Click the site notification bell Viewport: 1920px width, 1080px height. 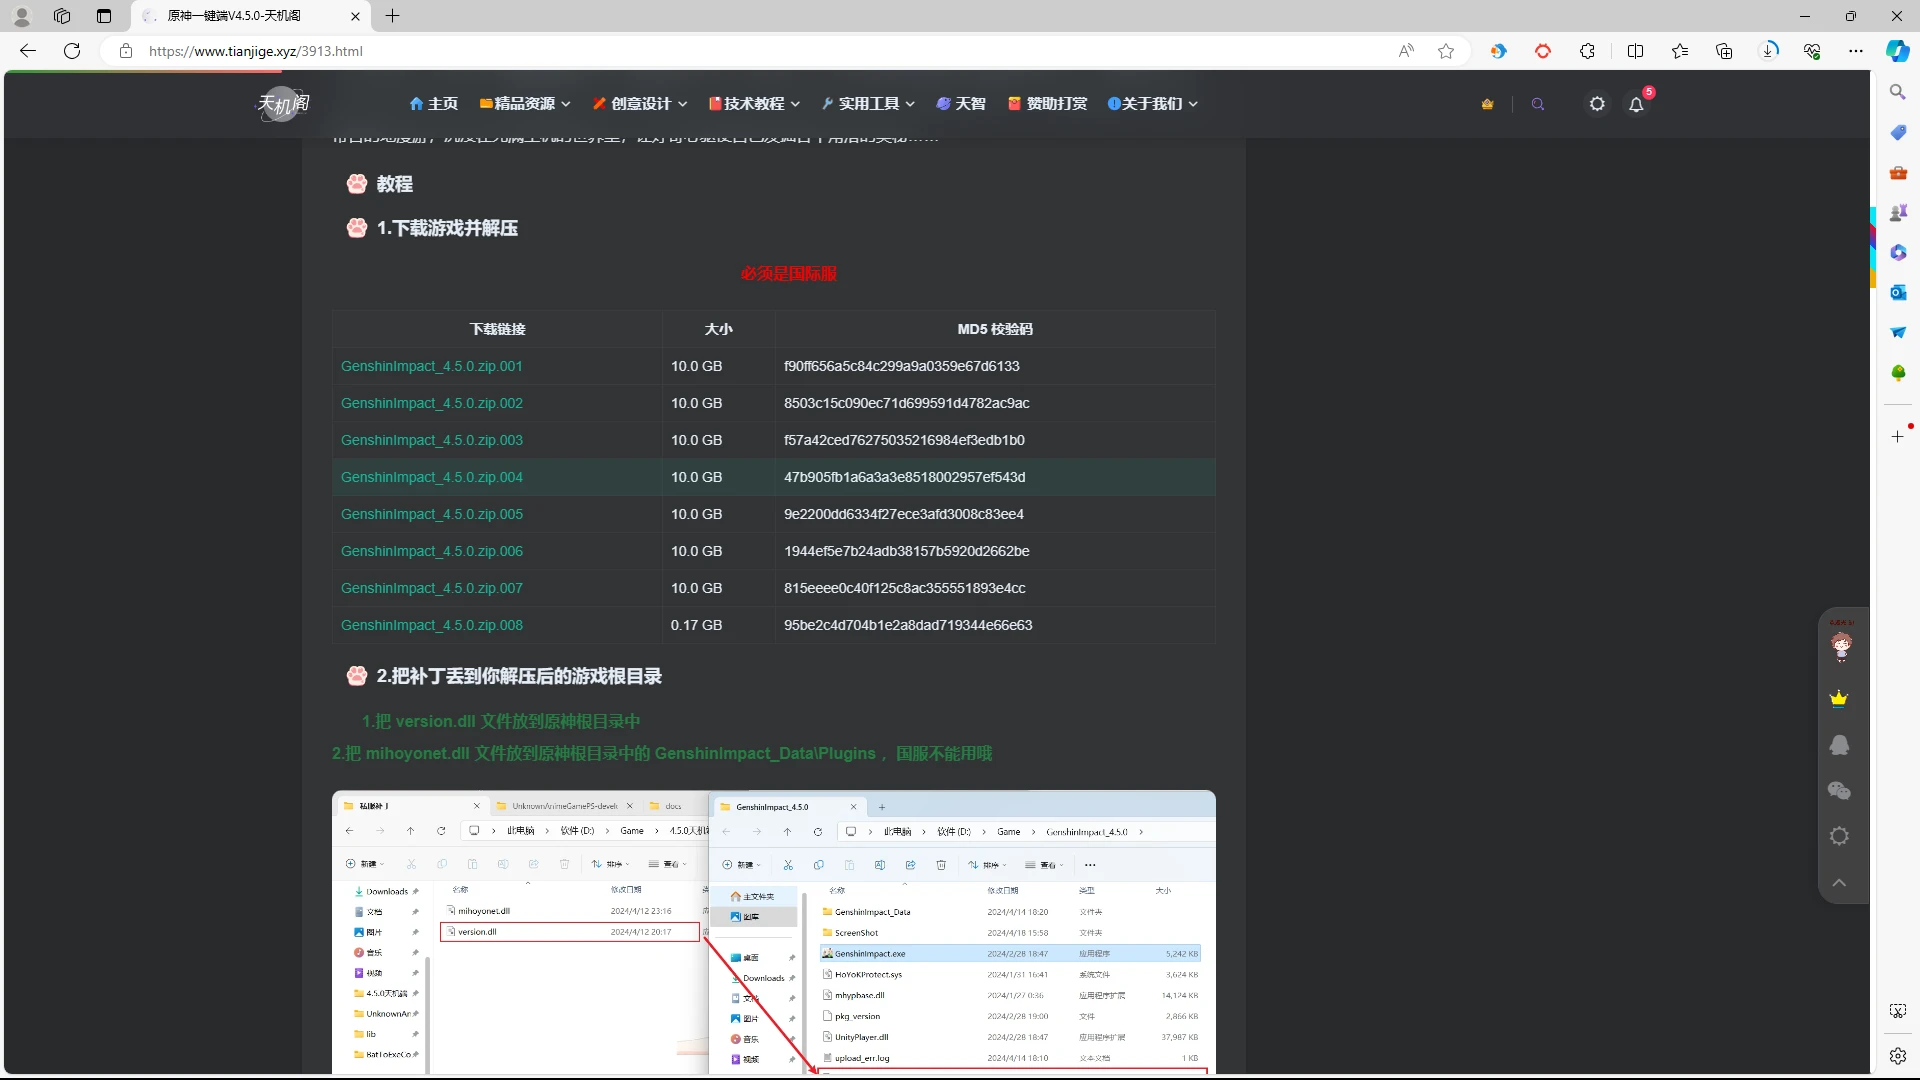pyautogui.click(x=1636, y=104)
